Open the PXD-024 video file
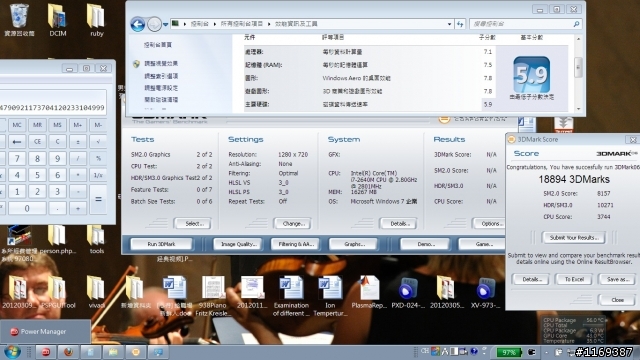640x360 pixels. (407, 292)
